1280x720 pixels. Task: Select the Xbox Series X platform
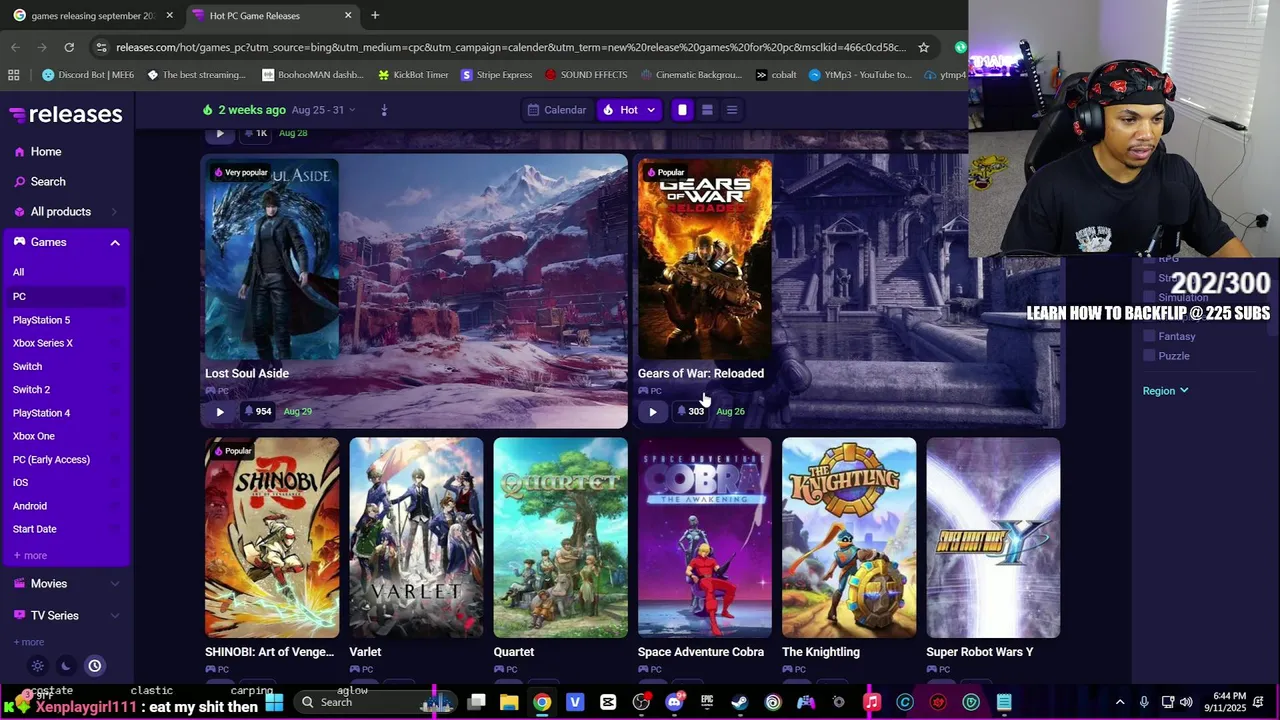pyautogui.click(x=42, y=343)
